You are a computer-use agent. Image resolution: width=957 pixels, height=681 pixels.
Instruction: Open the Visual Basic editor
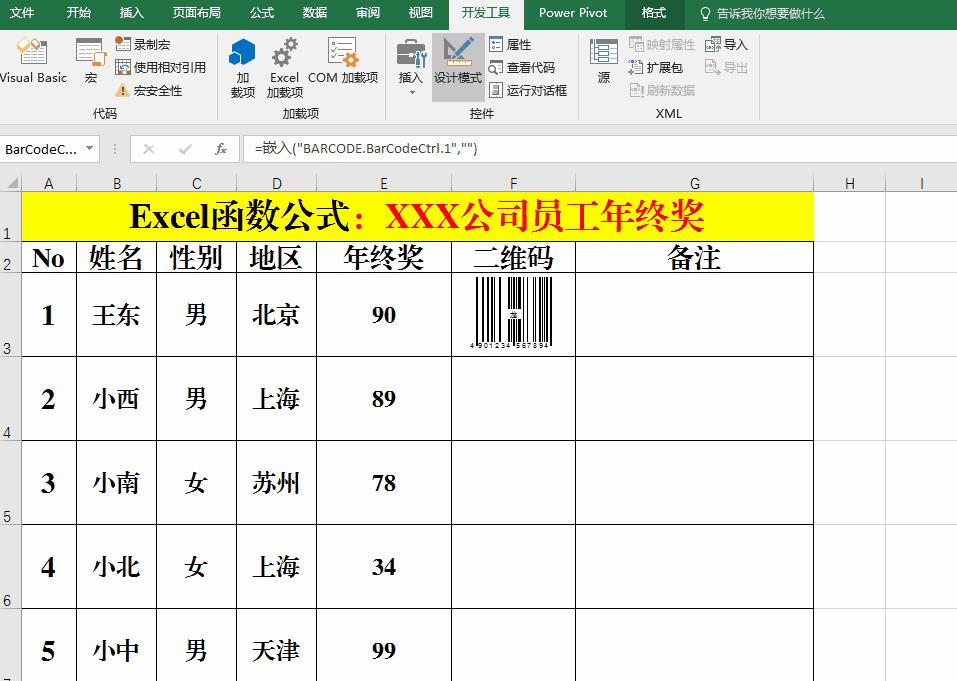pos(33,60)
